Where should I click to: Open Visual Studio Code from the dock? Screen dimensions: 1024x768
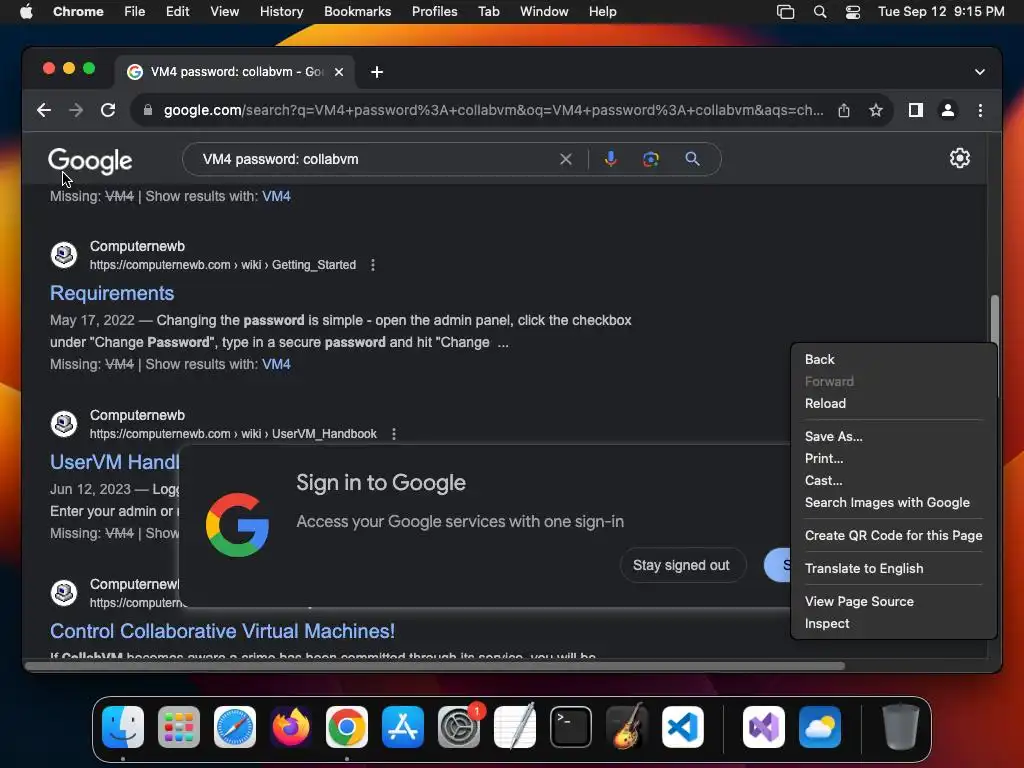(683, 727)
